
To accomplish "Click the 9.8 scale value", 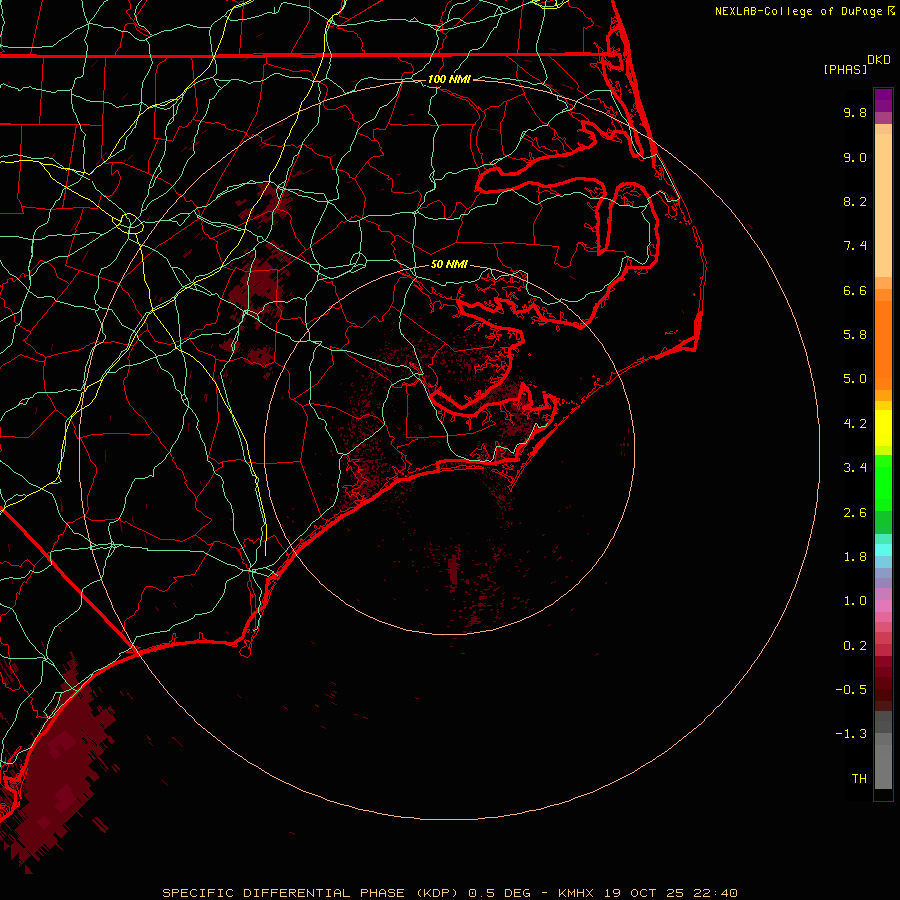I will pyautogui.click(x=855, y=112).
